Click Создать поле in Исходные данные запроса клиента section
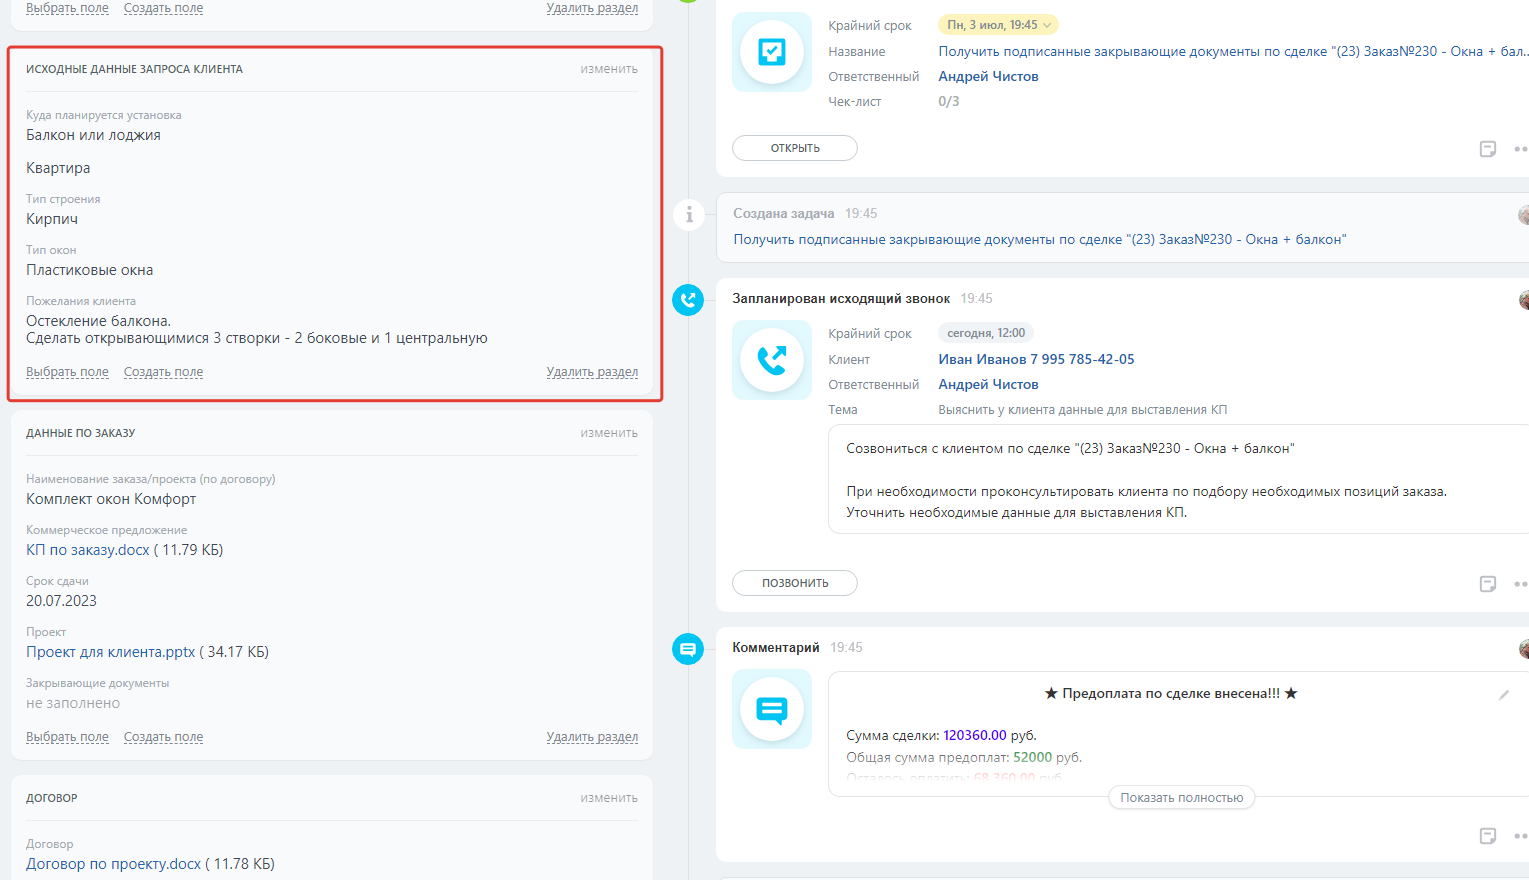 click(x=163, y=372)
